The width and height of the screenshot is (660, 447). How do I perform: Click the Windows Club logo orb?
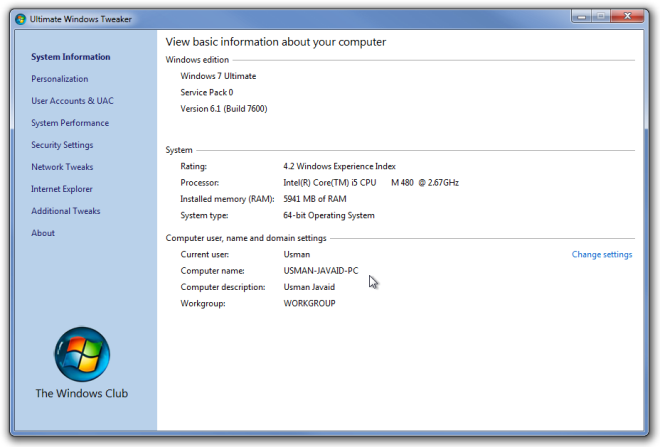pos(82,354)
